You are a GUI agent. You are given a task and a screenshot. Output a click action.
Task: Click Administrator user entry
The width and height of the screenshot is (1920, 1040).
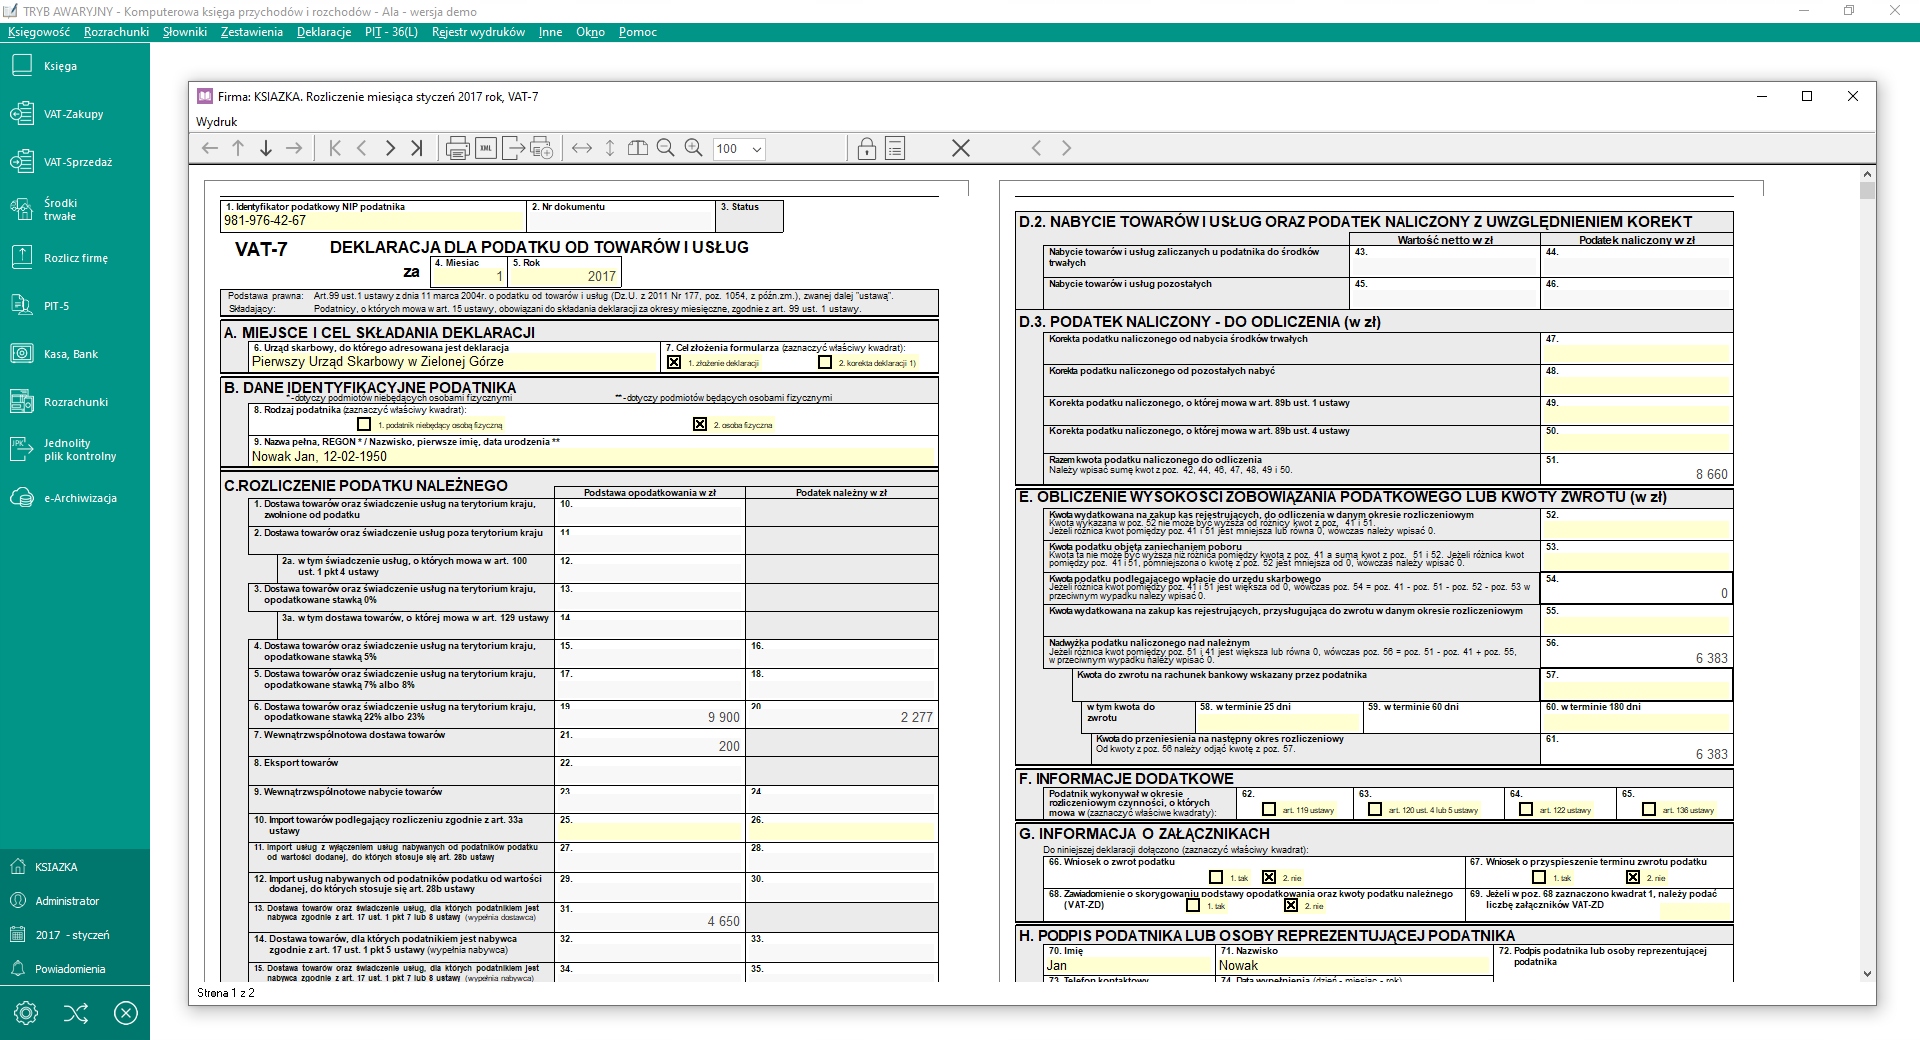tap(67, 901)
